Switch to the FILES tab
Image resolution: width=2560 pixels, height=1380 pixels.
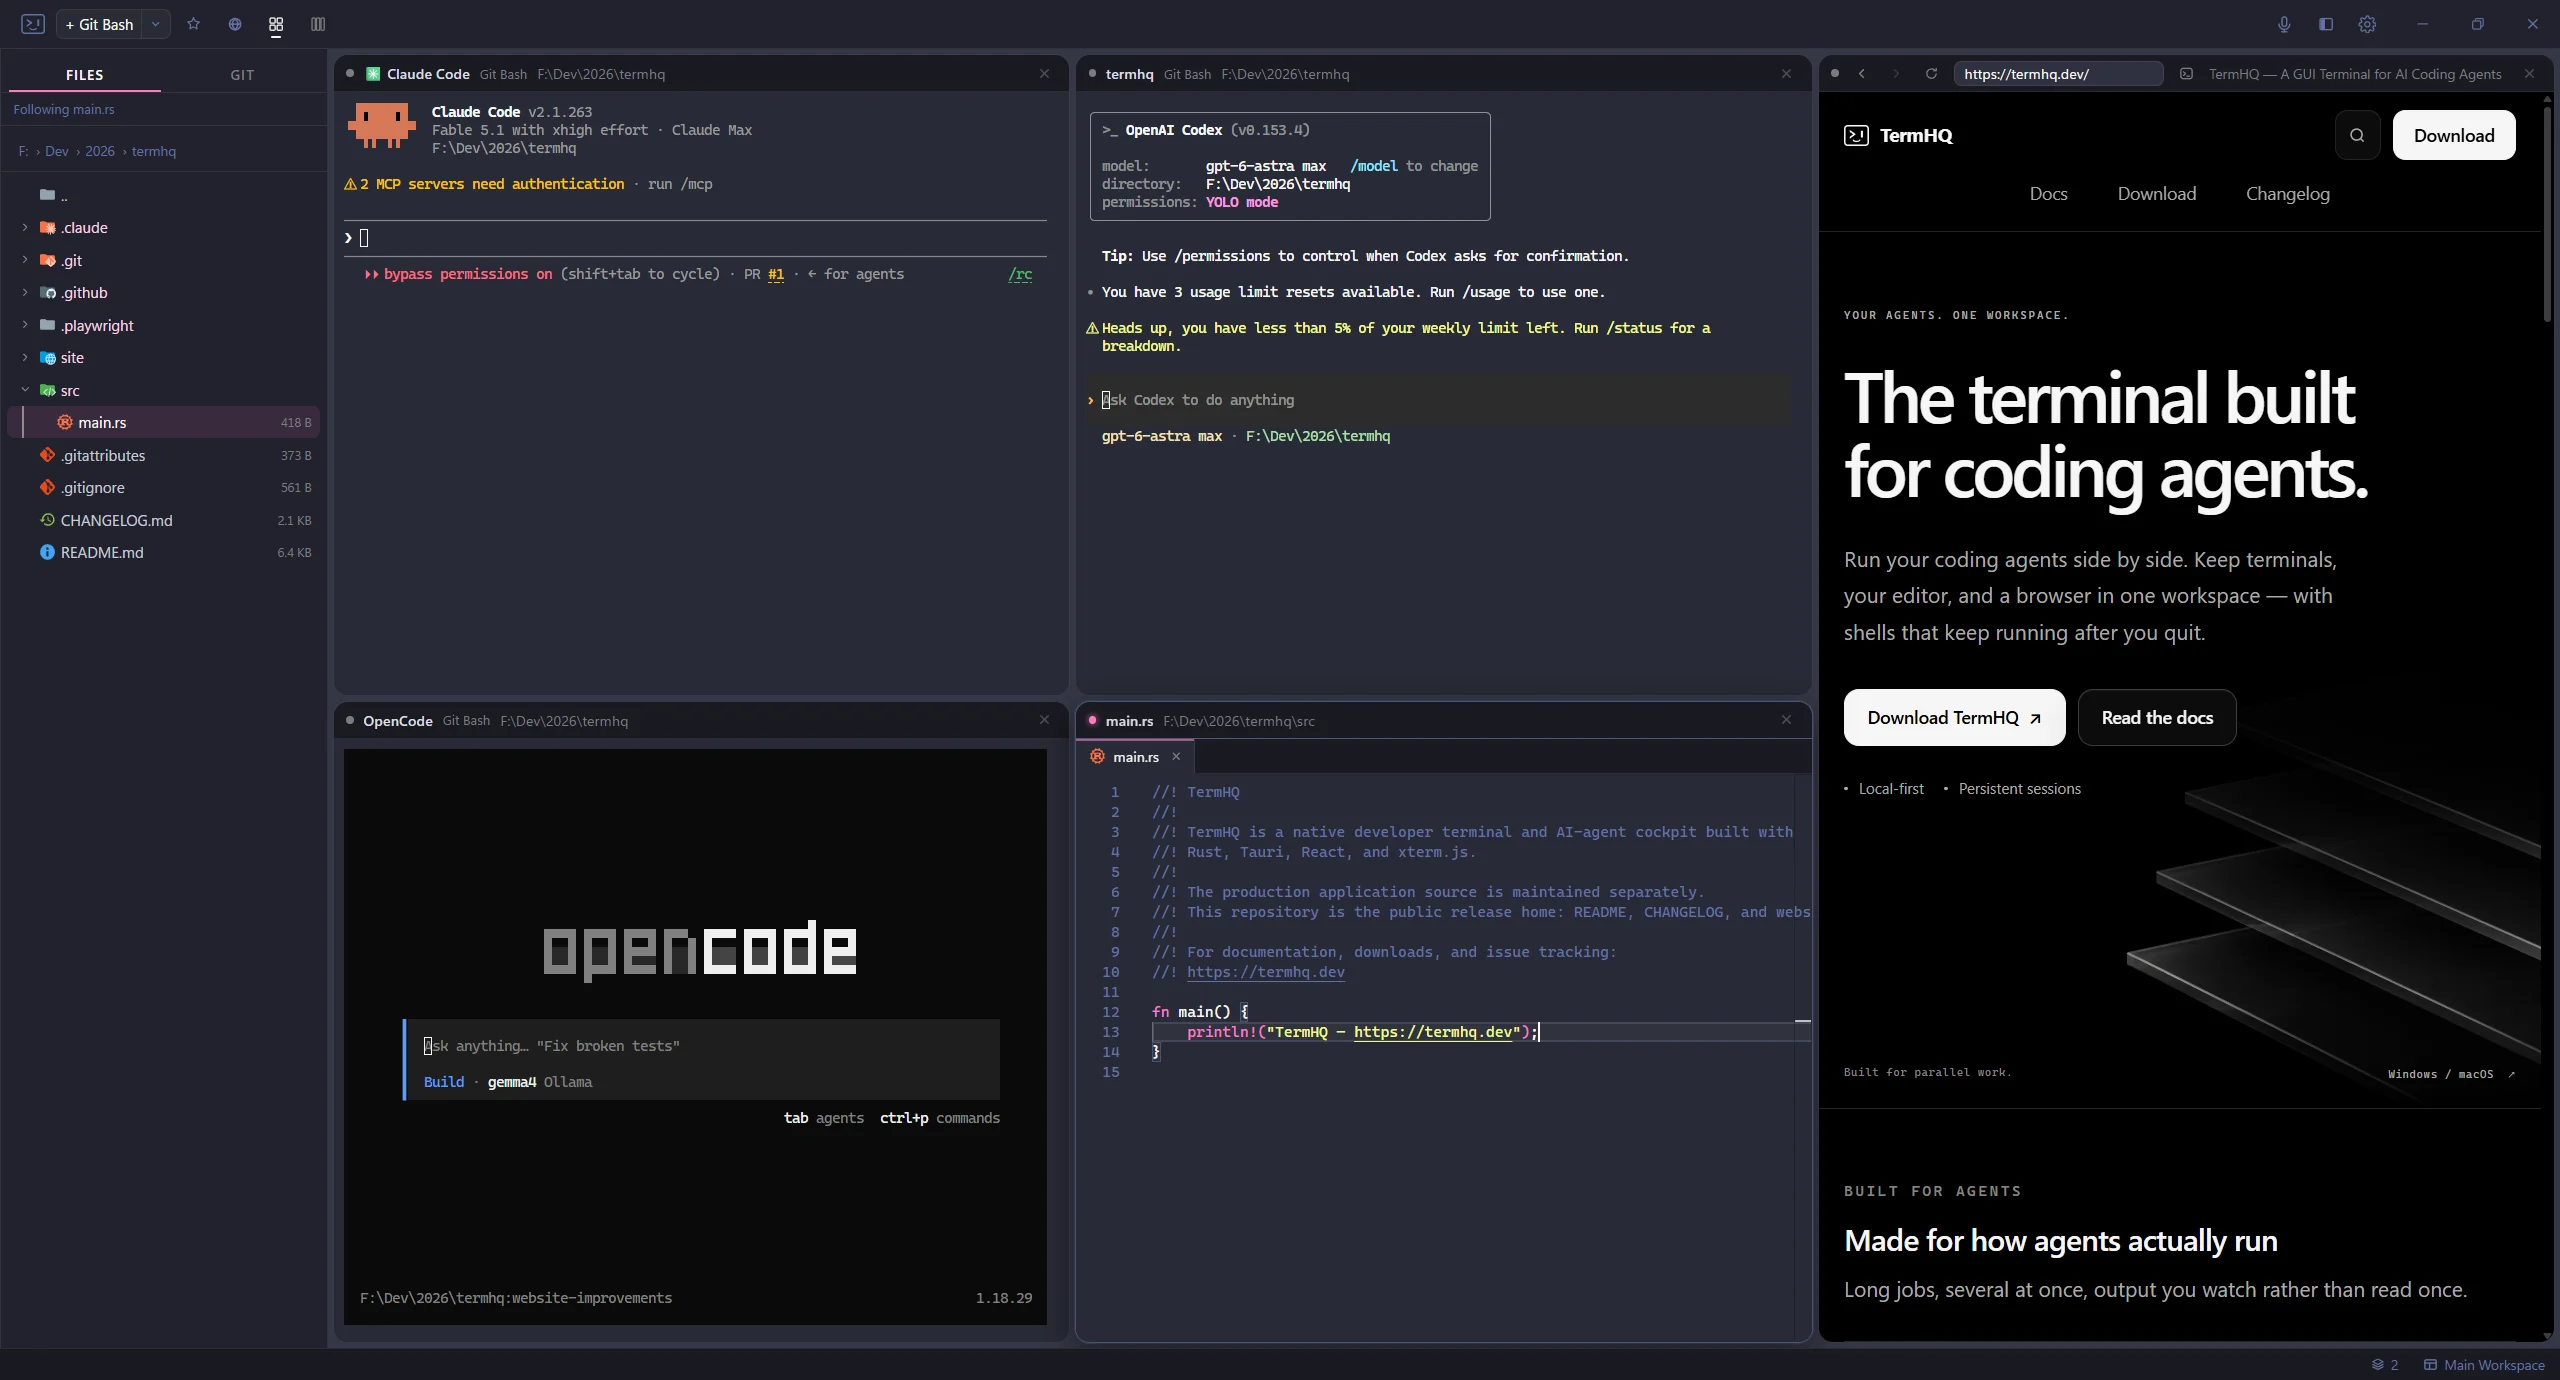(84, 75)
